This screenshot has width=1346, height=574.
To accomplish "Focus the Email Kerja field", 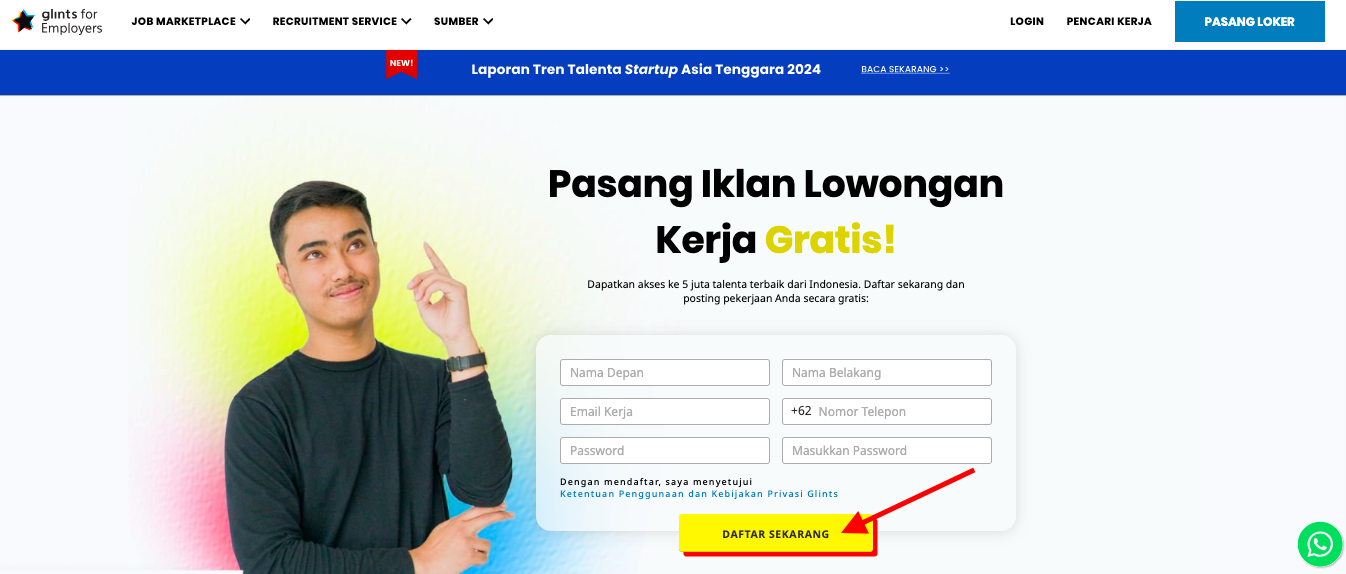I will (665, 411).
